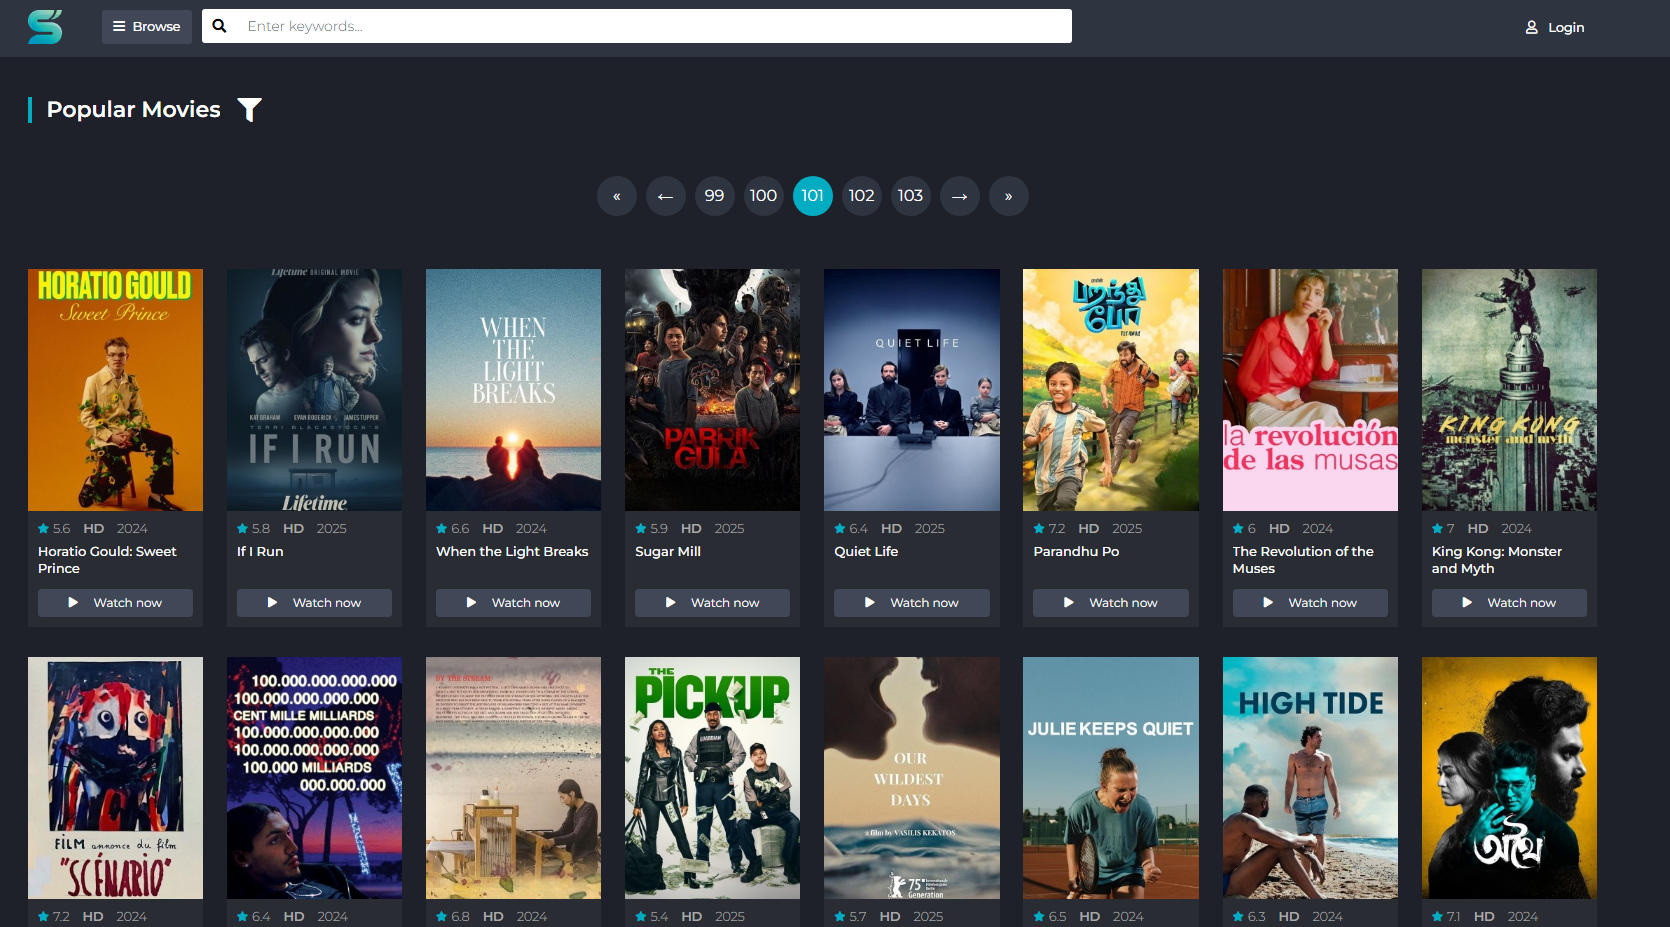Open If I Run poster
1670x927 pixels.
pos(314,390)
